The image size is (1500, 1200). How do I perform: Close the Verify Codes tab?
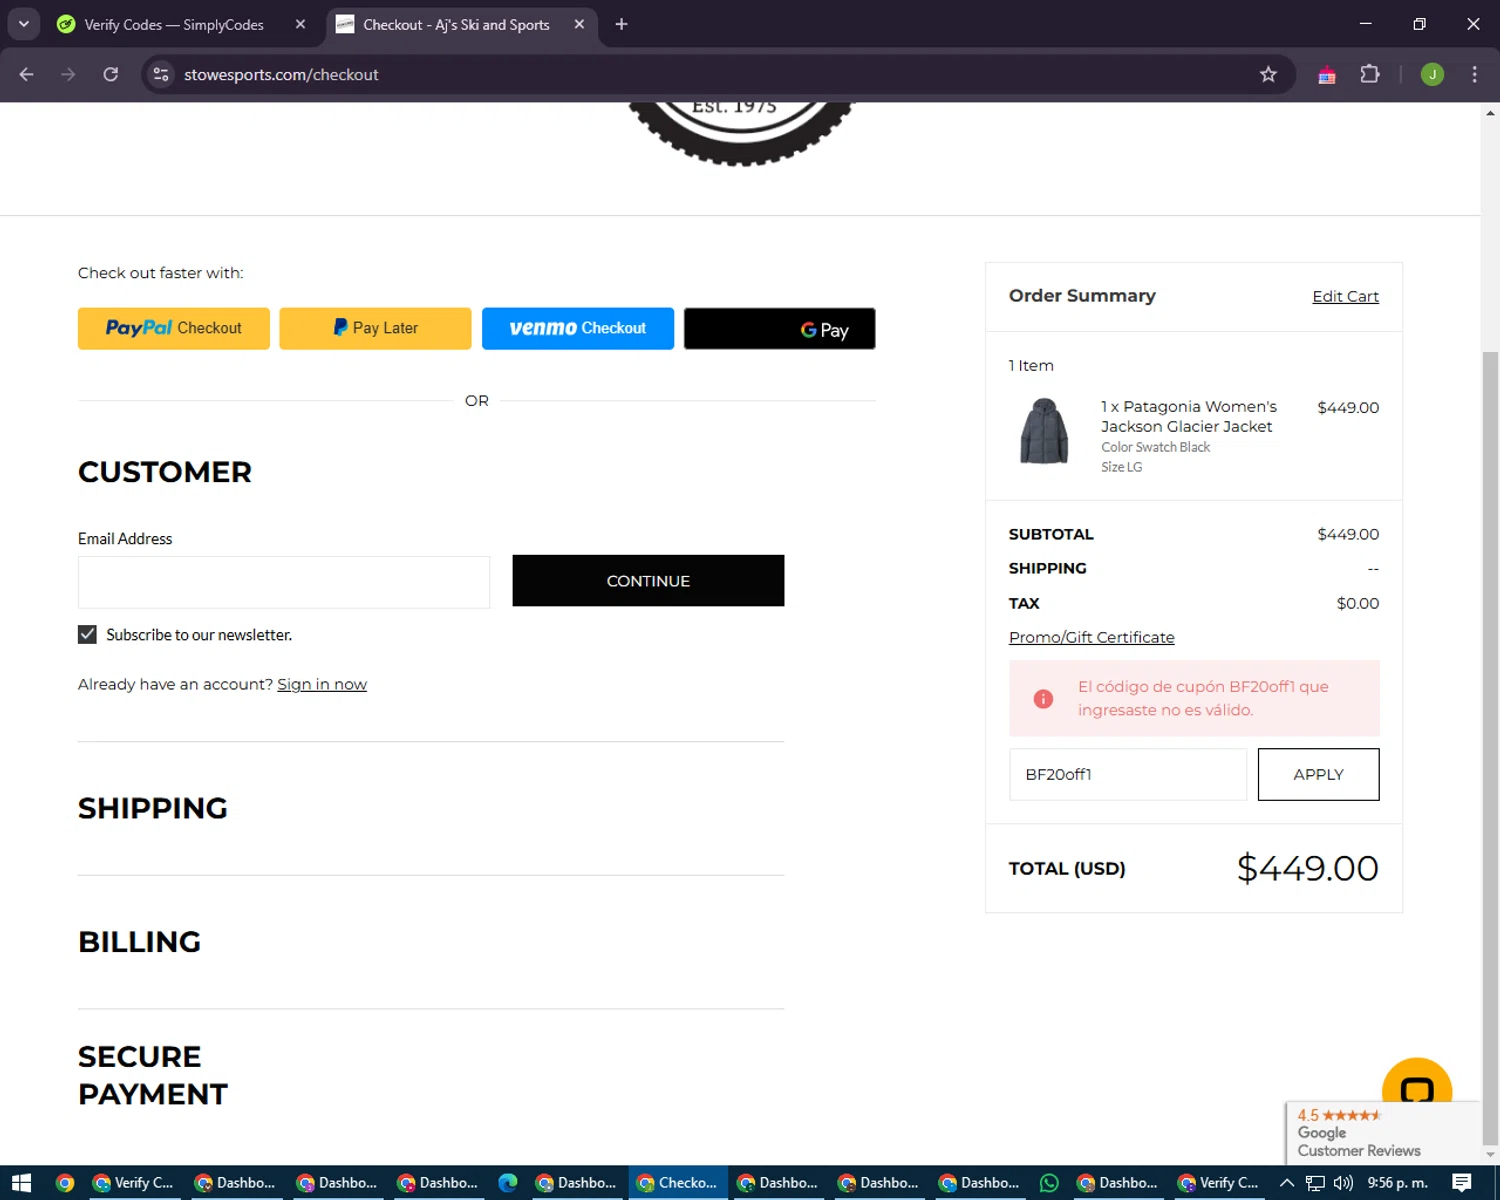coord(300,24)
